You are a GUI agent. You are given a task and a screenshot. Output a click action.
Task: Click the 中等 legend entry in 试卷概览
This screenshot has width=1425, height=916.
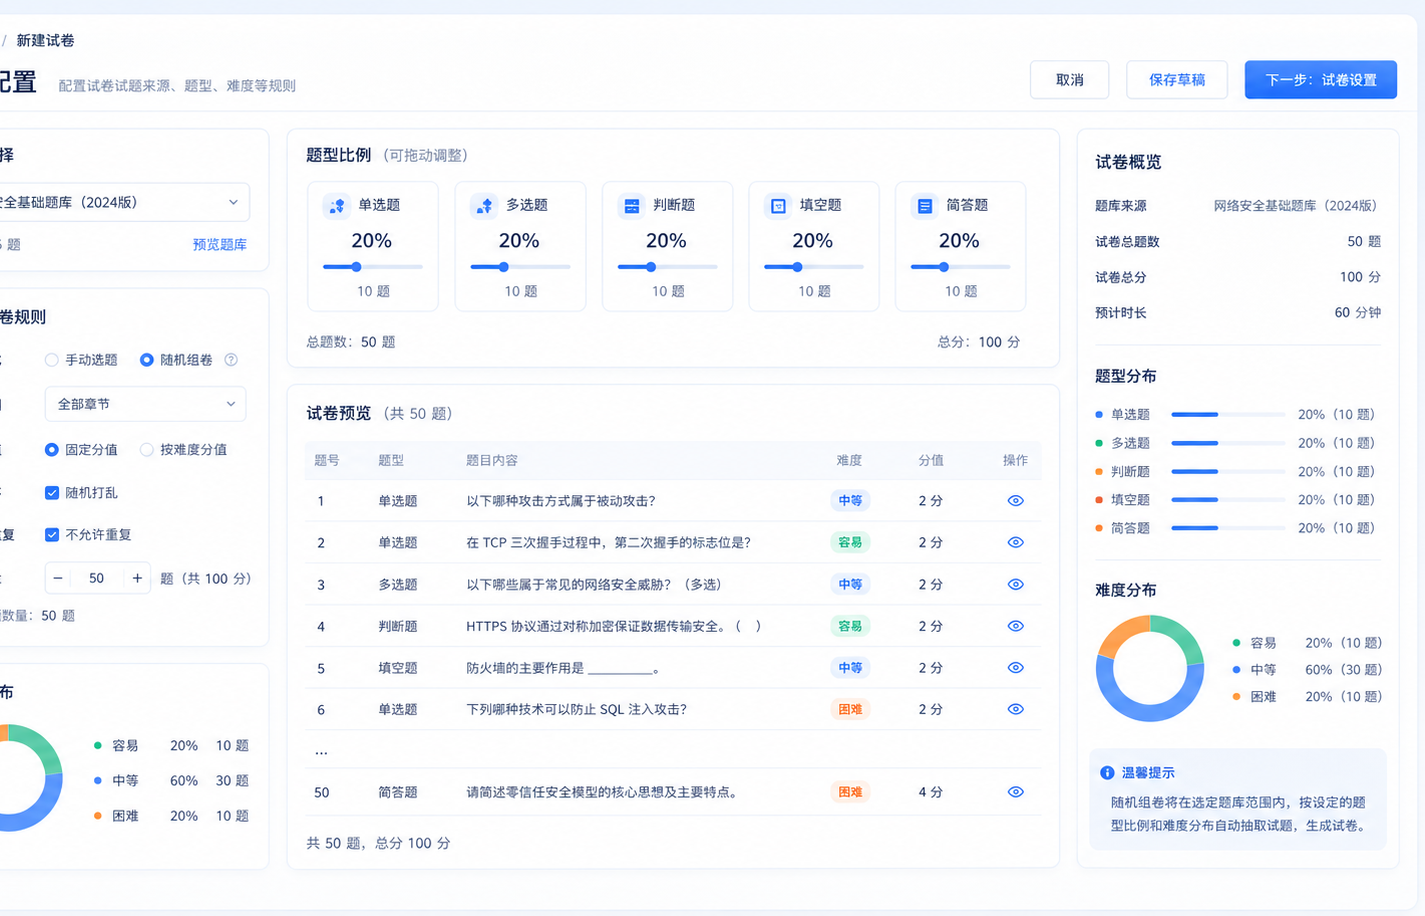1306,670
